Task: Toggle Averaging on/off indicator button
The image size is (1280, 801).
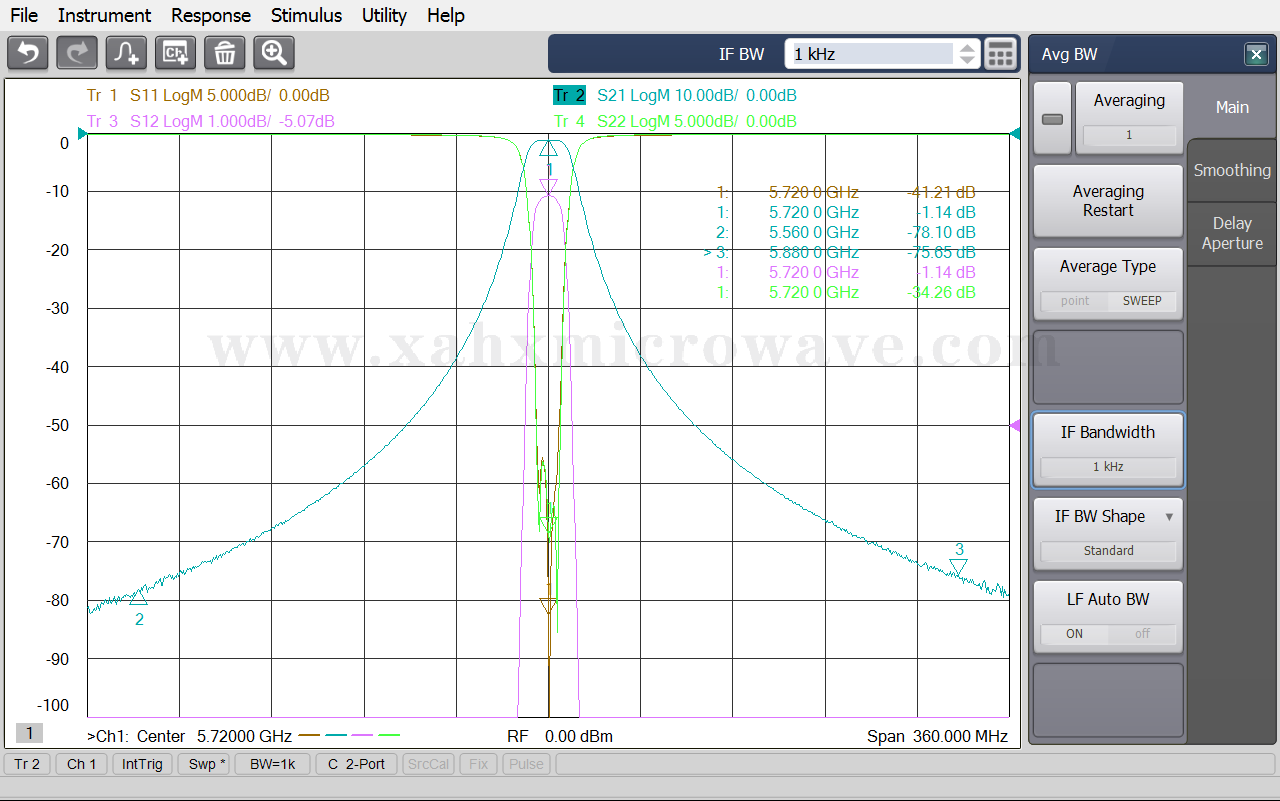Action: click(1052, 119)
